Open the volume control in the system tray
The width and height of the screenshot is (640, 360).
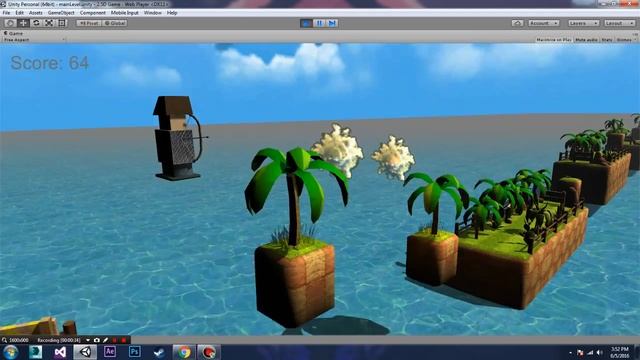600,352
